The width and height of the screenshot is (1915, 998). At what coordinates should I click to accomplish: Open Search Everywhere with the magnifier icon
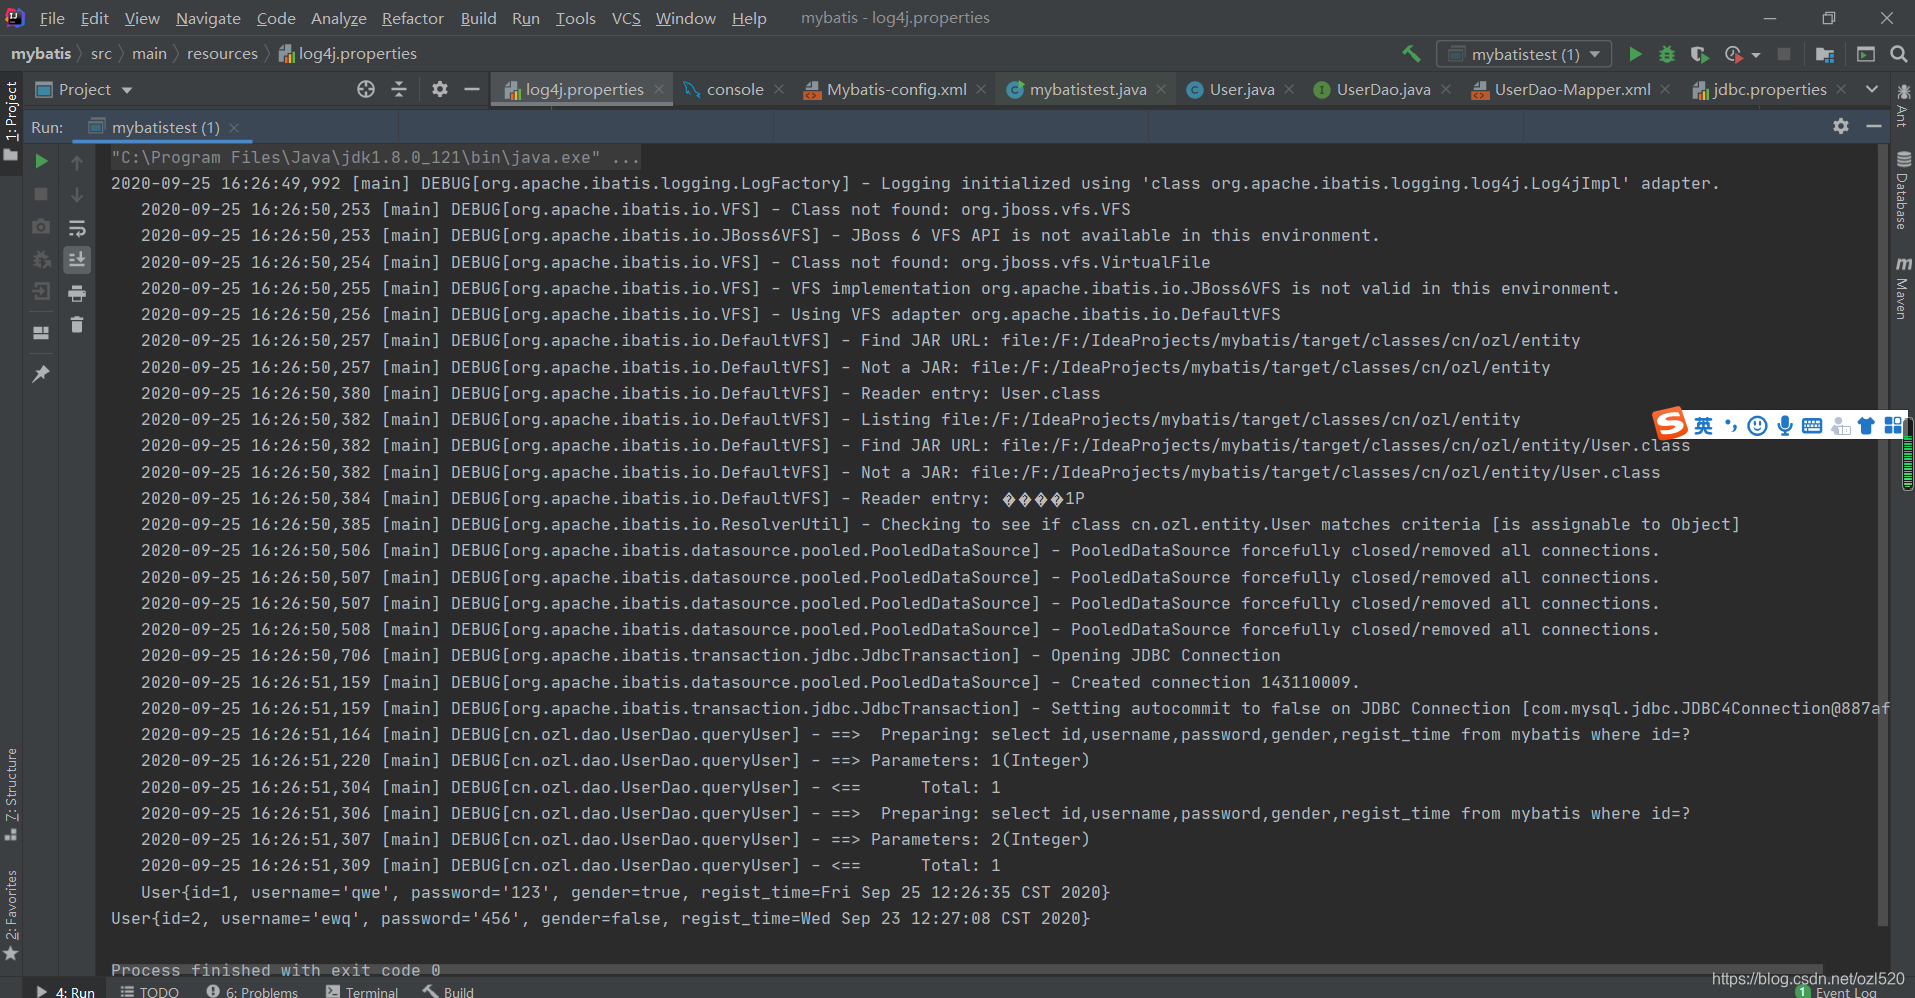tap(1899, 54)
